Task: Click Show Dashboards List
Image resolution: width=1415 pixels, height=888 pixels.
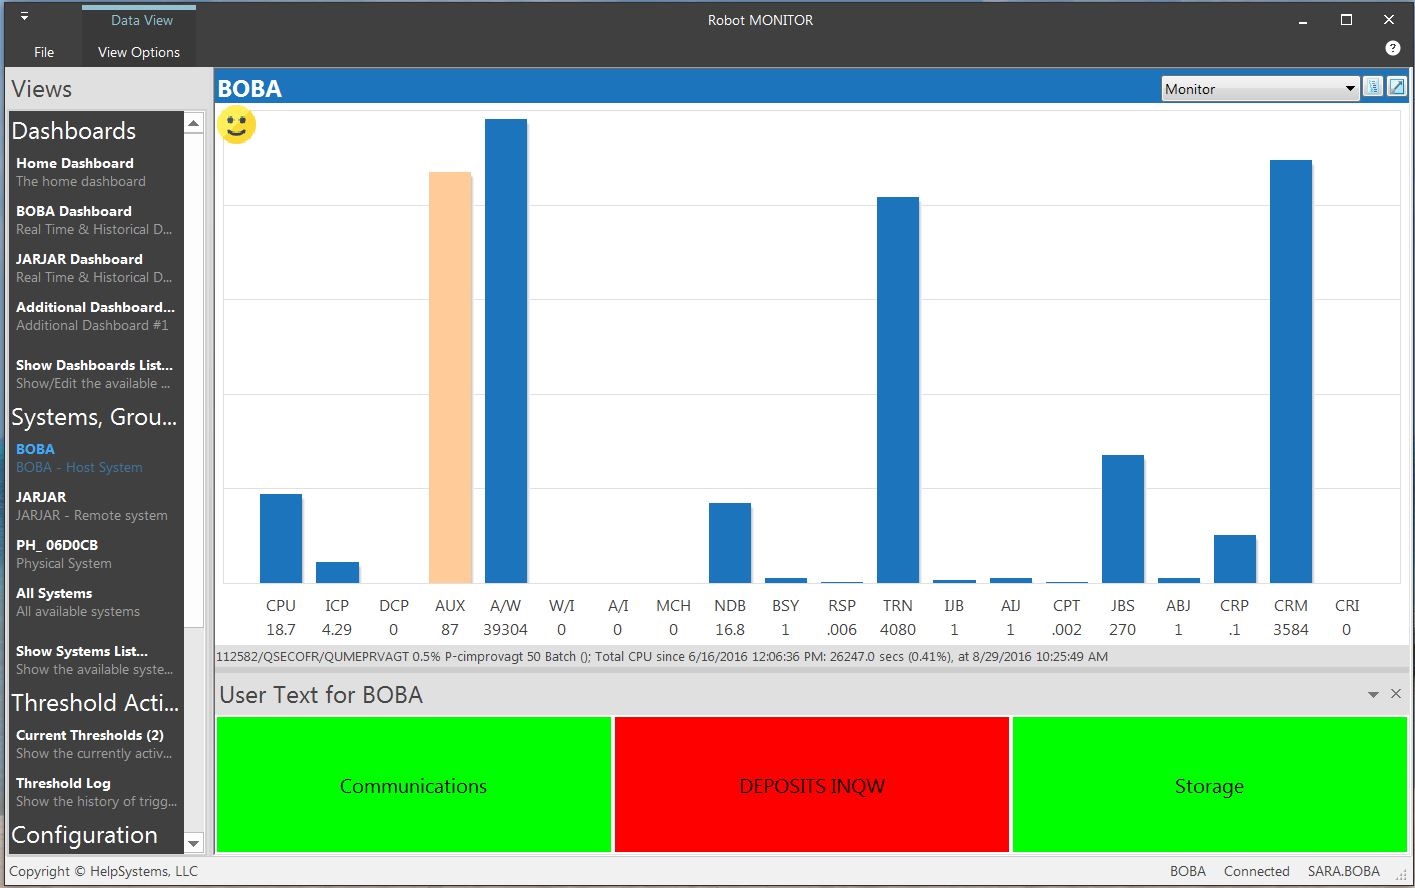Action: coord(95,374)
